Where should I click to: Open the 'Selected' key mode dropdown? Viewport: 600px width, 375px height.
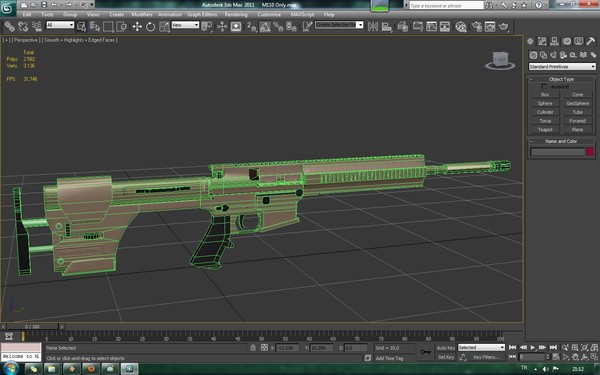[x=481, y=347]
